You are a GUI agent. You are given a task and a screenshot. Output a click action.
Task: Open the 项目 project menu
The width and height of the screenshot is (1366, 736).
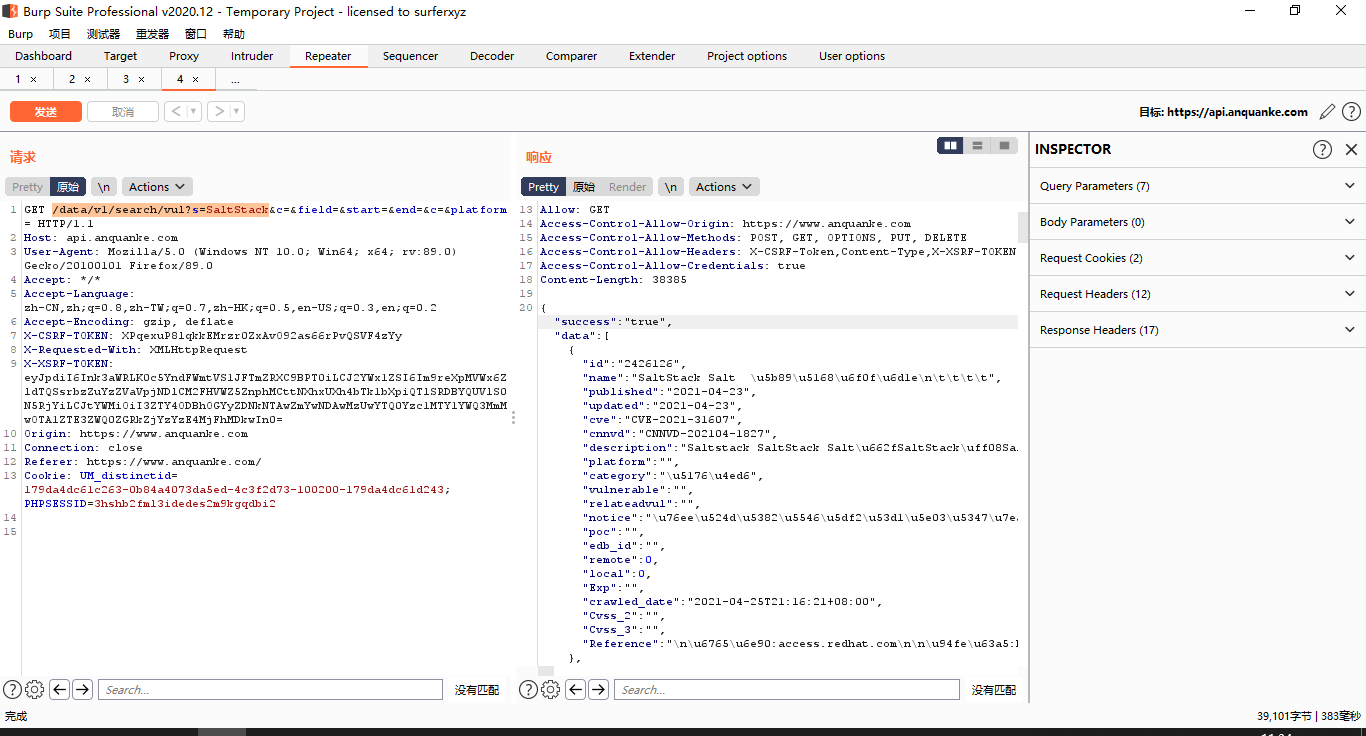[60, 34]
